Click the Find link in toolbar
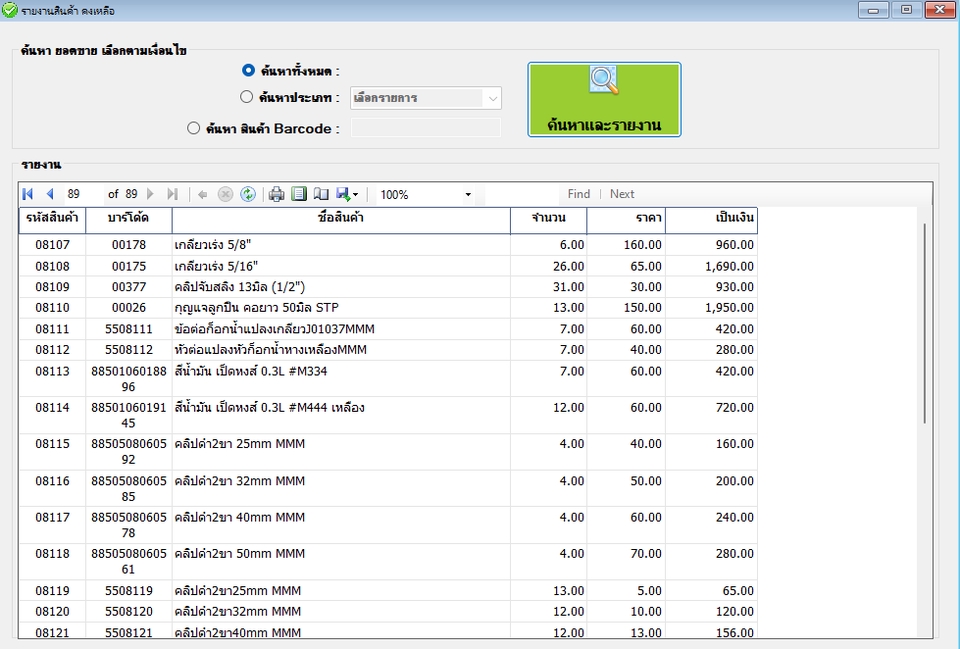The width and height of the screenshot is (960, 649). (x=578, y=194)
